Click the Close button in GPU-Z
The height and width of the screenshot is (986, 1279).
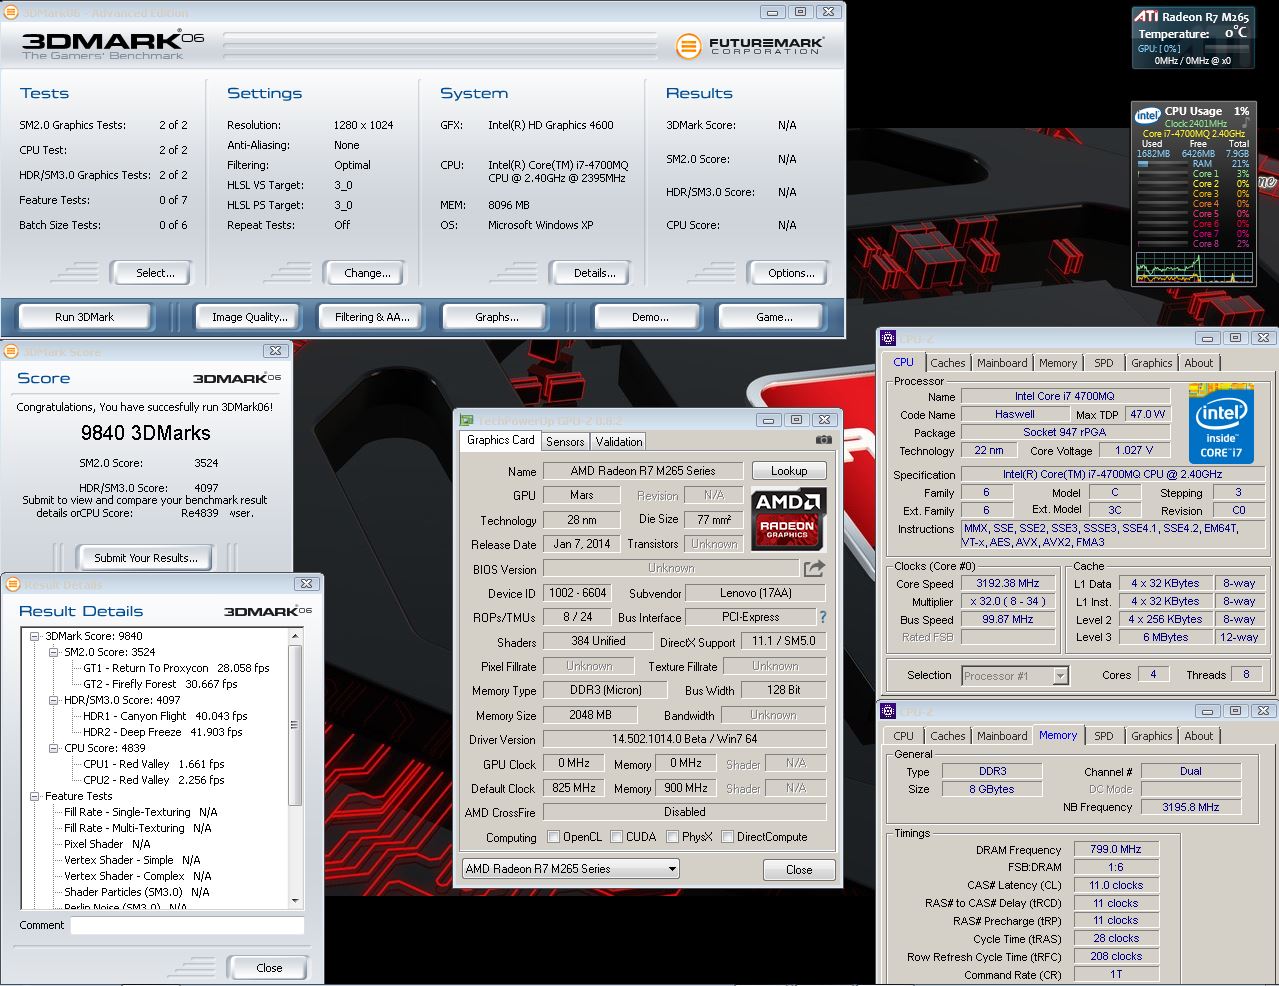click(799, 869)
